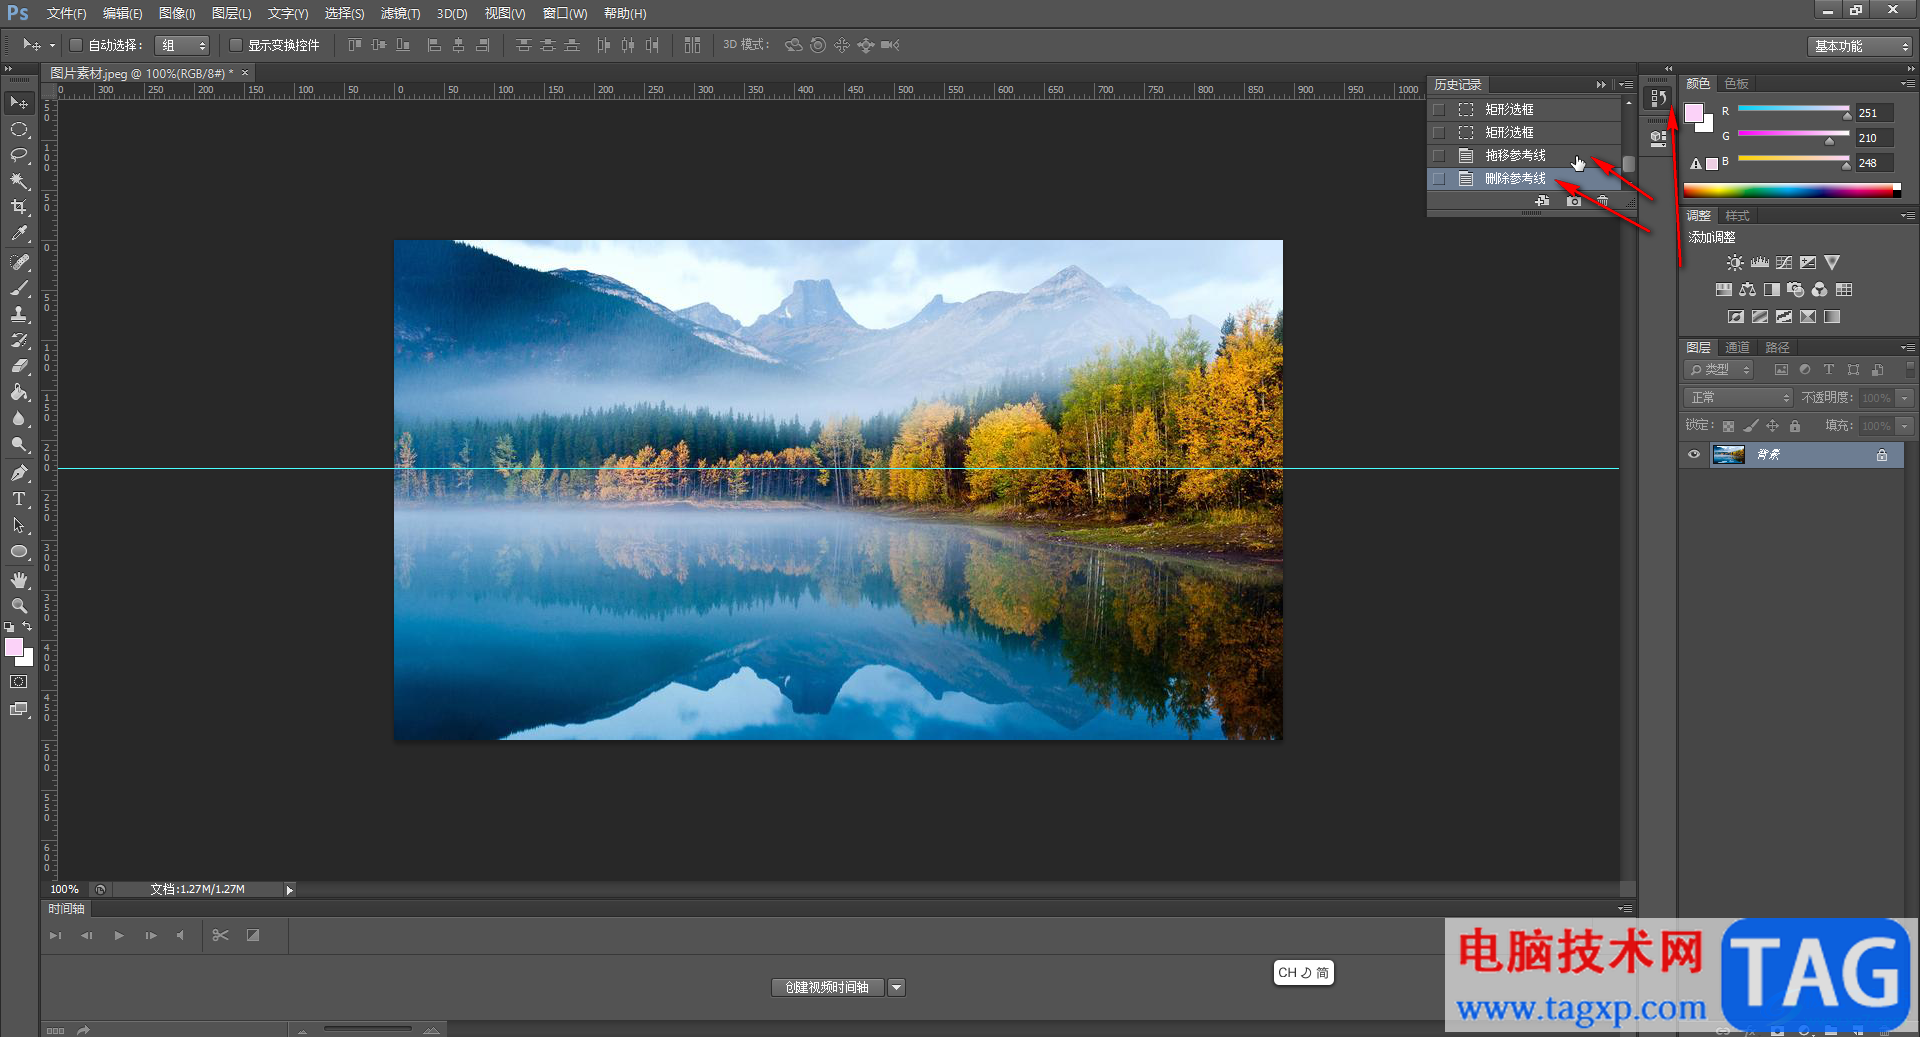Switch to the 色板 tab
This screenshot has width=1920, height=1037.
[1737, 84]
